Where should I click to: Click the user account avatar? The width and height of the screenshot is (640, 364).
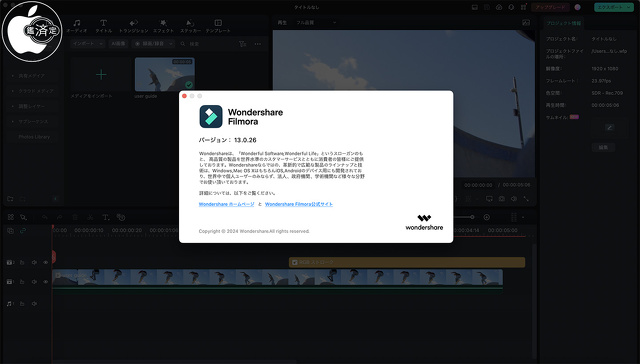578,7
